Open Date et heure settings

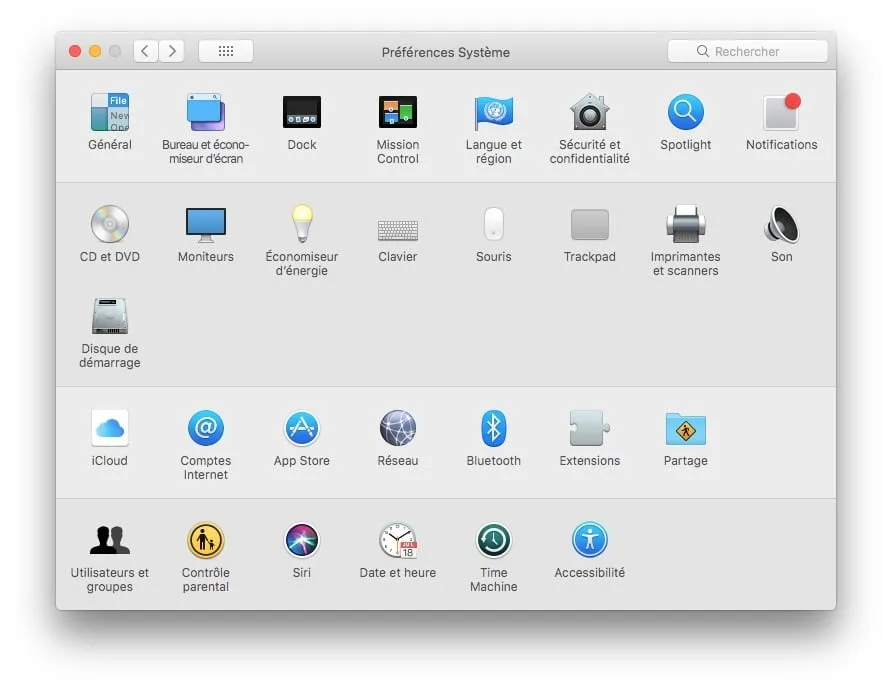(x=398, y=540)
